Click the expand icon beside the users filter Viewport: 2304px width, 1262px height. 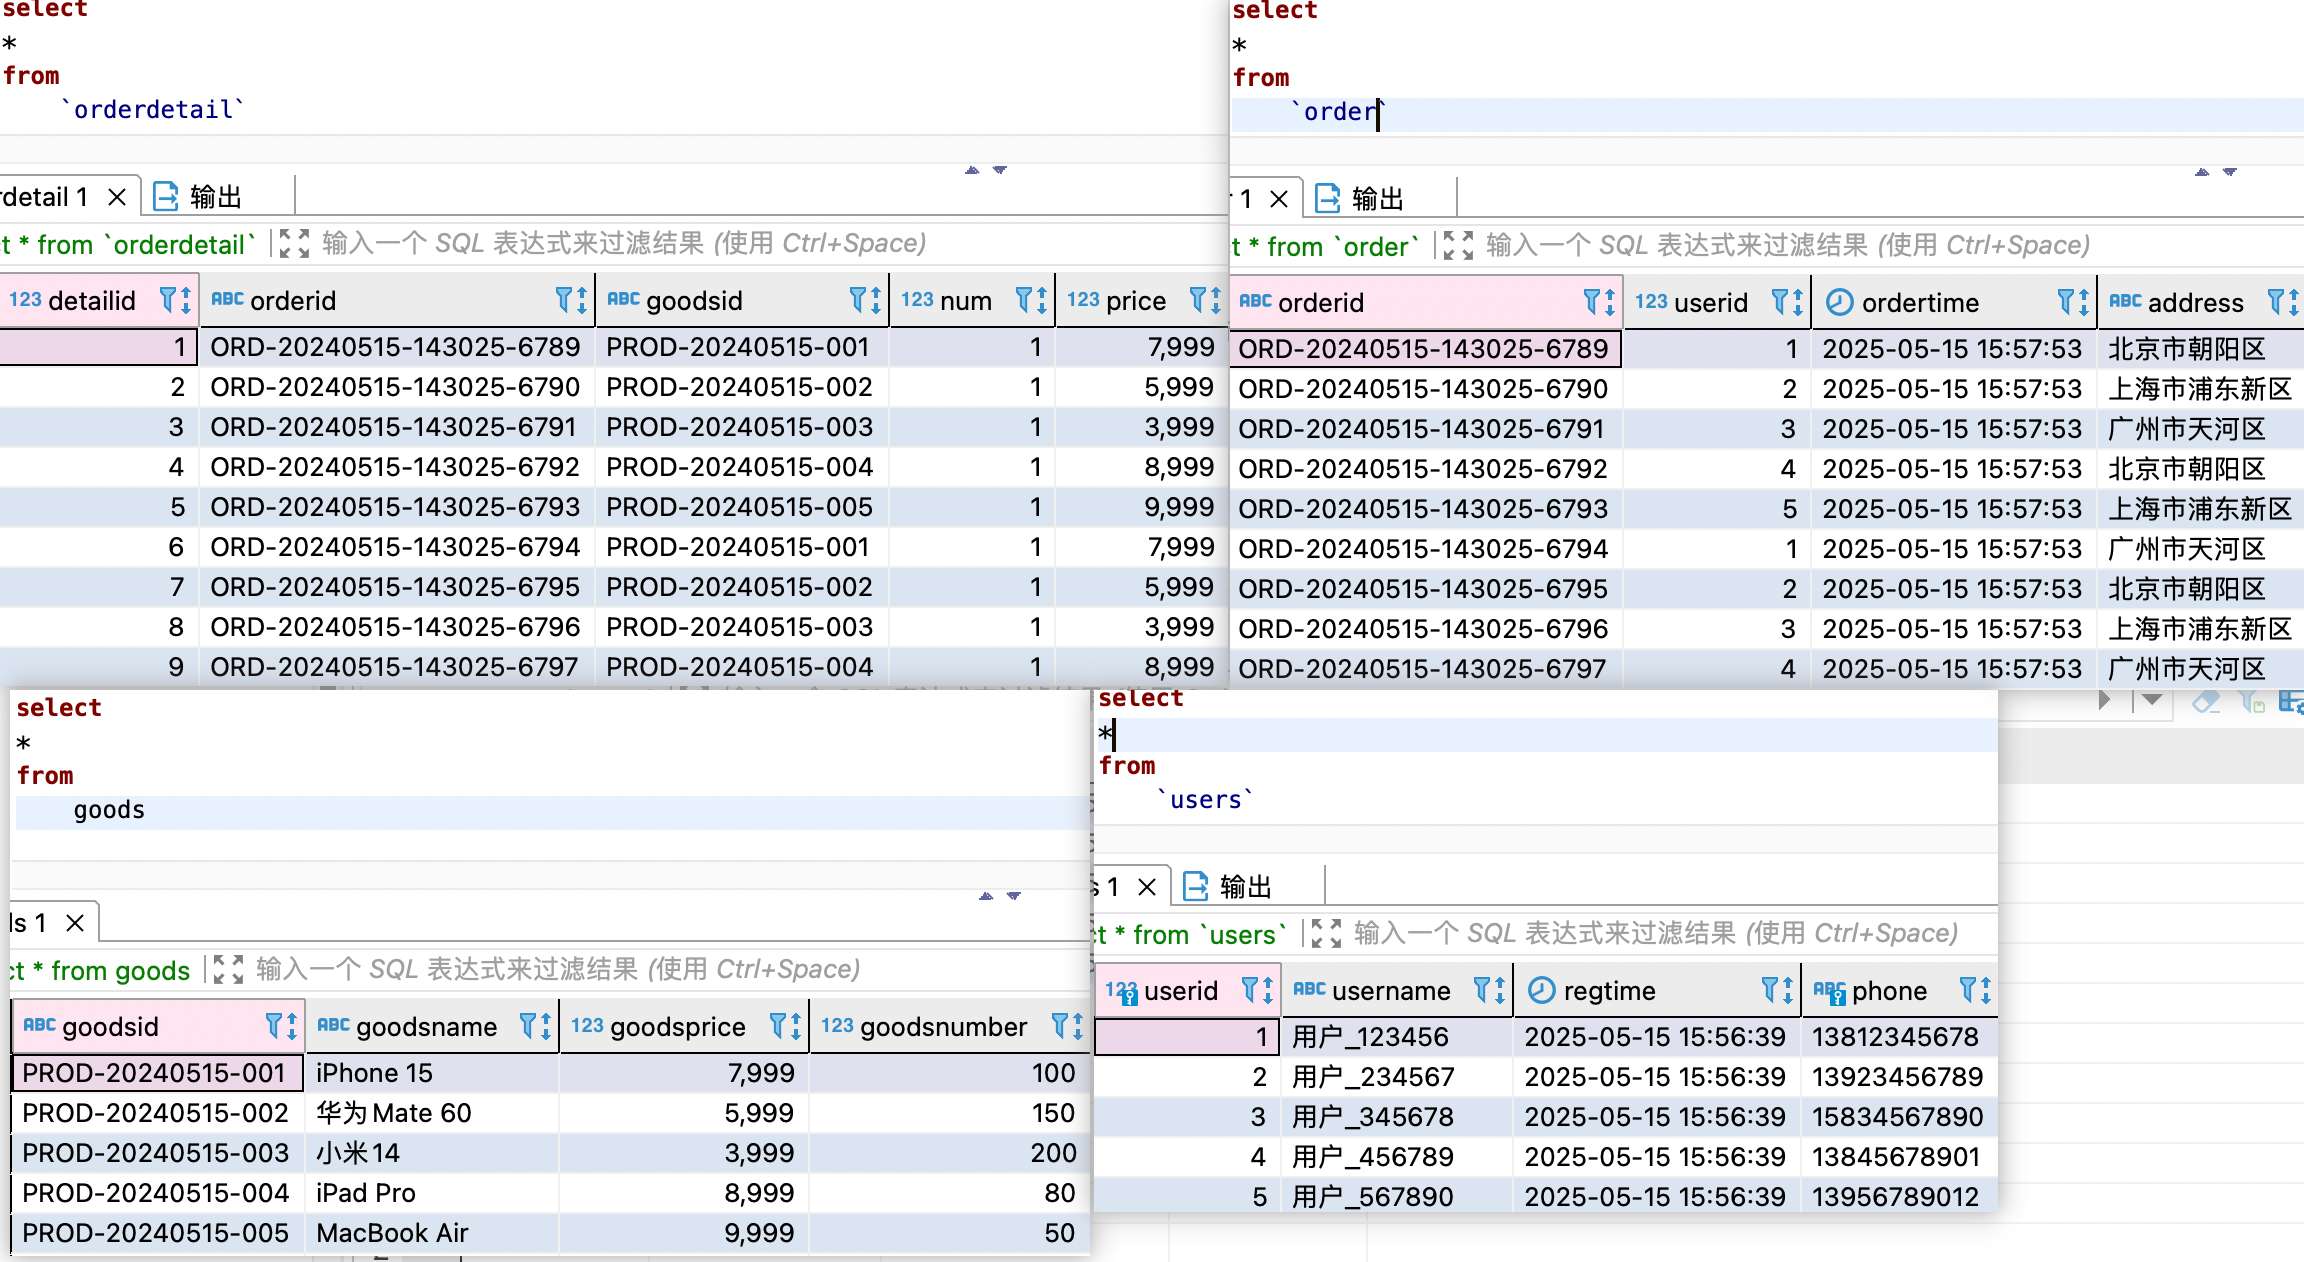pyautogui.click(x=1325, y=933)
